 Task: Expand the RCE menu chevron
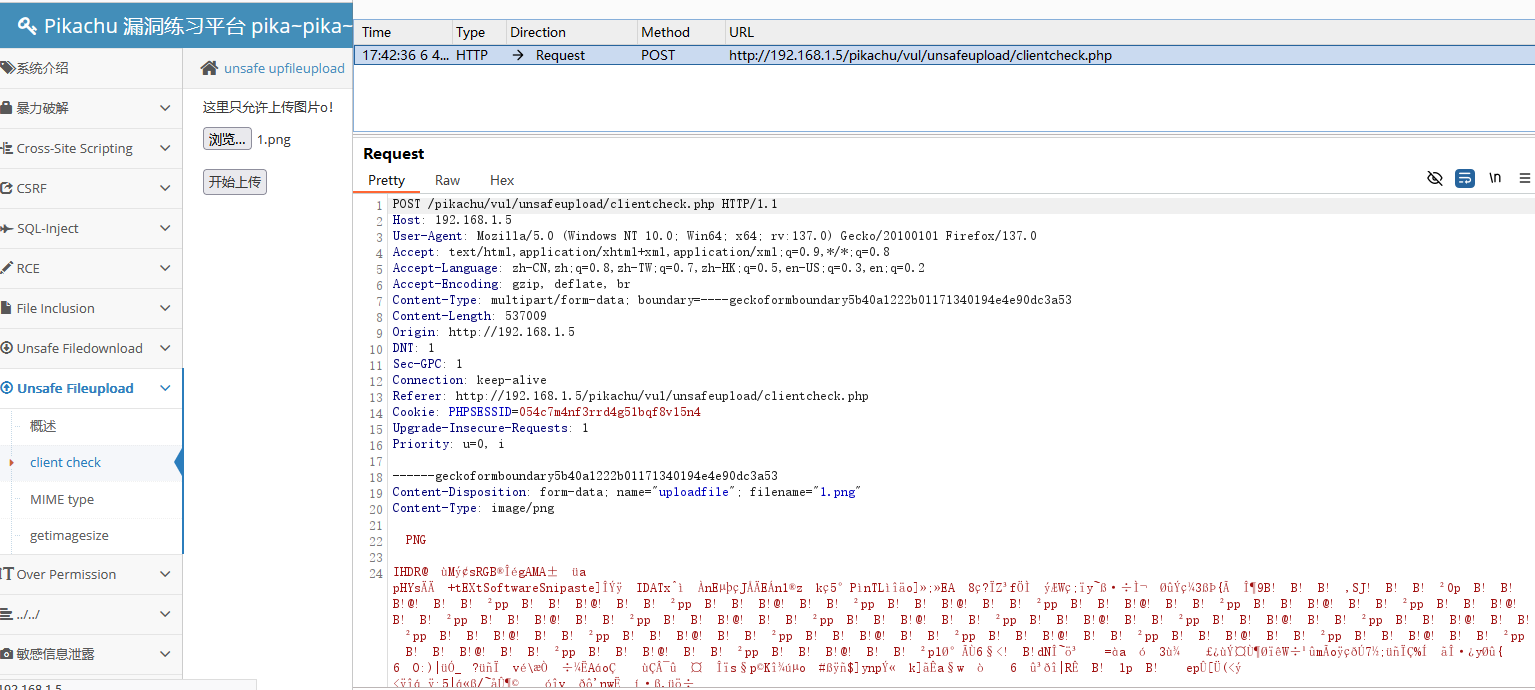(x=165, y=268)
